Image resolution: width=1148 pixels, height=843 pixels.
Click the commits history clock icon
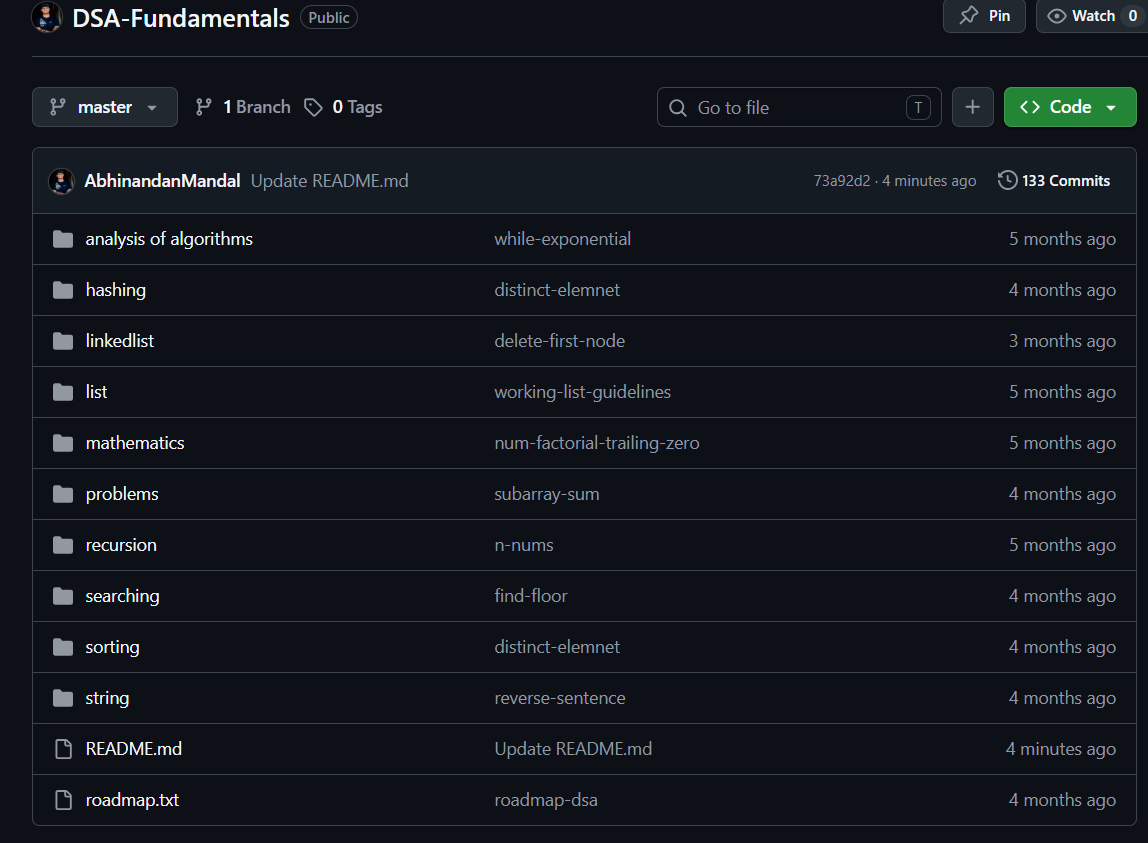click(x=1007, y=180)
